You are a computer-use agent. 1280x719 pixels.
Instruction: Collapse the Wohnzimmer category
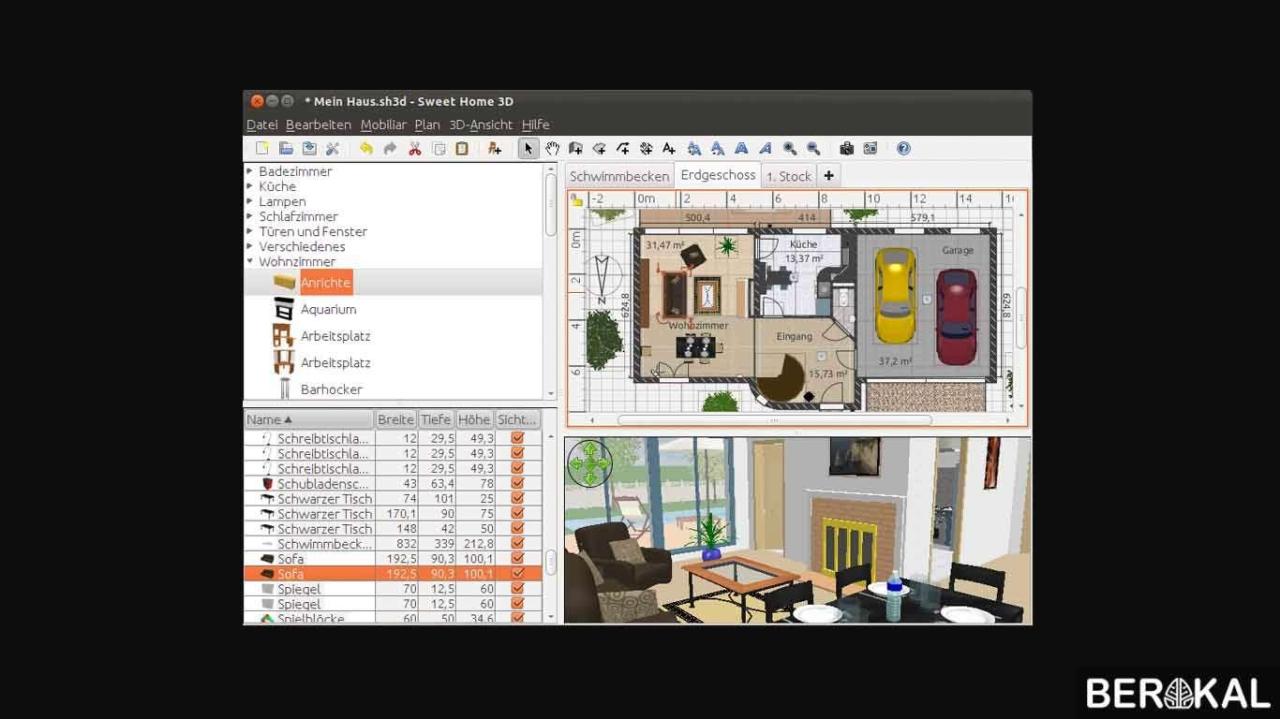tap(248, 261)
